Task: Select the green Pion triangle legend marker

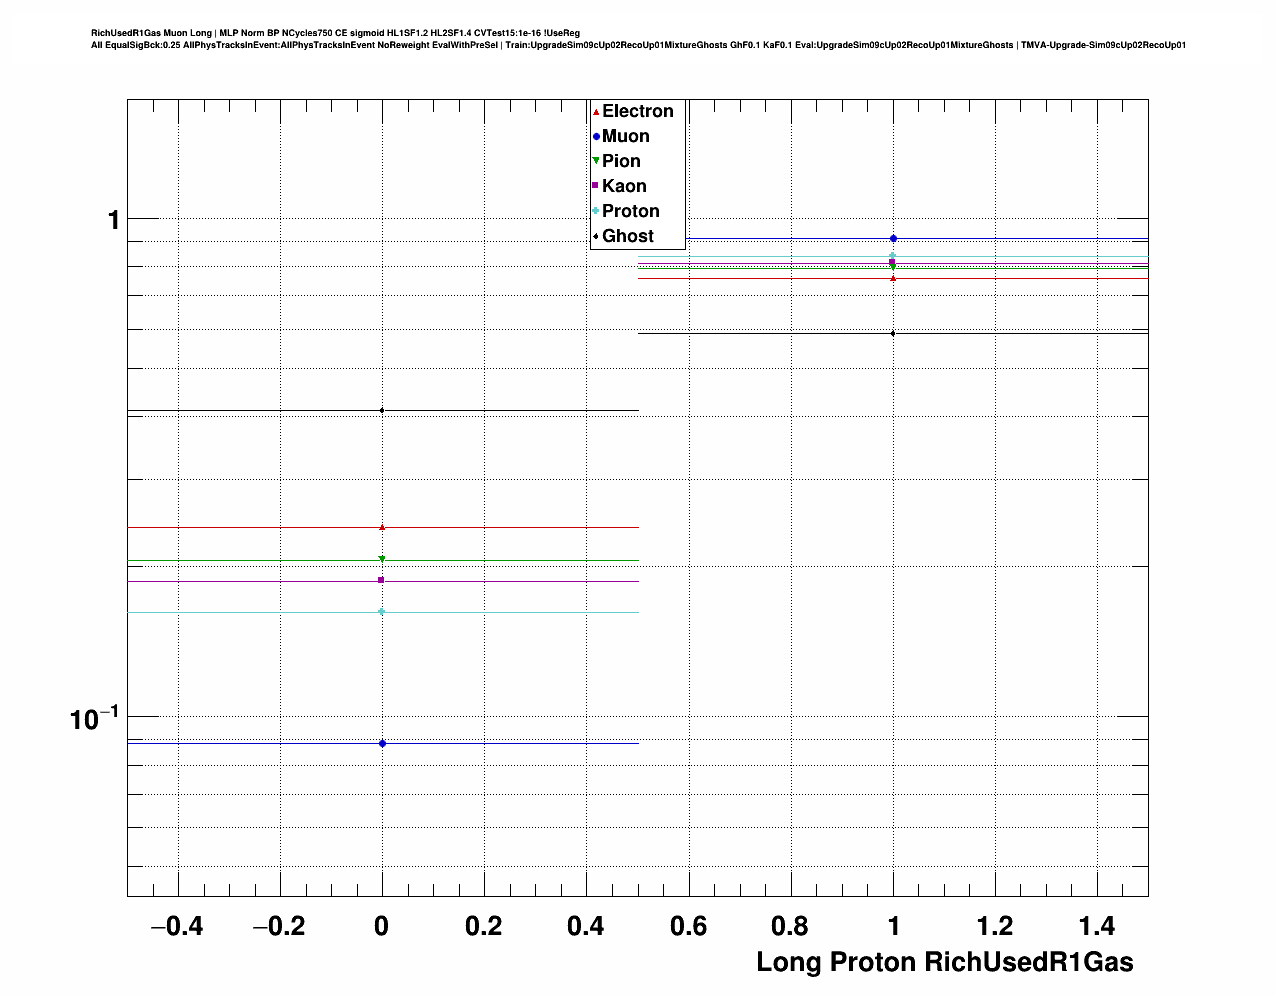Action: pos(596,161)
